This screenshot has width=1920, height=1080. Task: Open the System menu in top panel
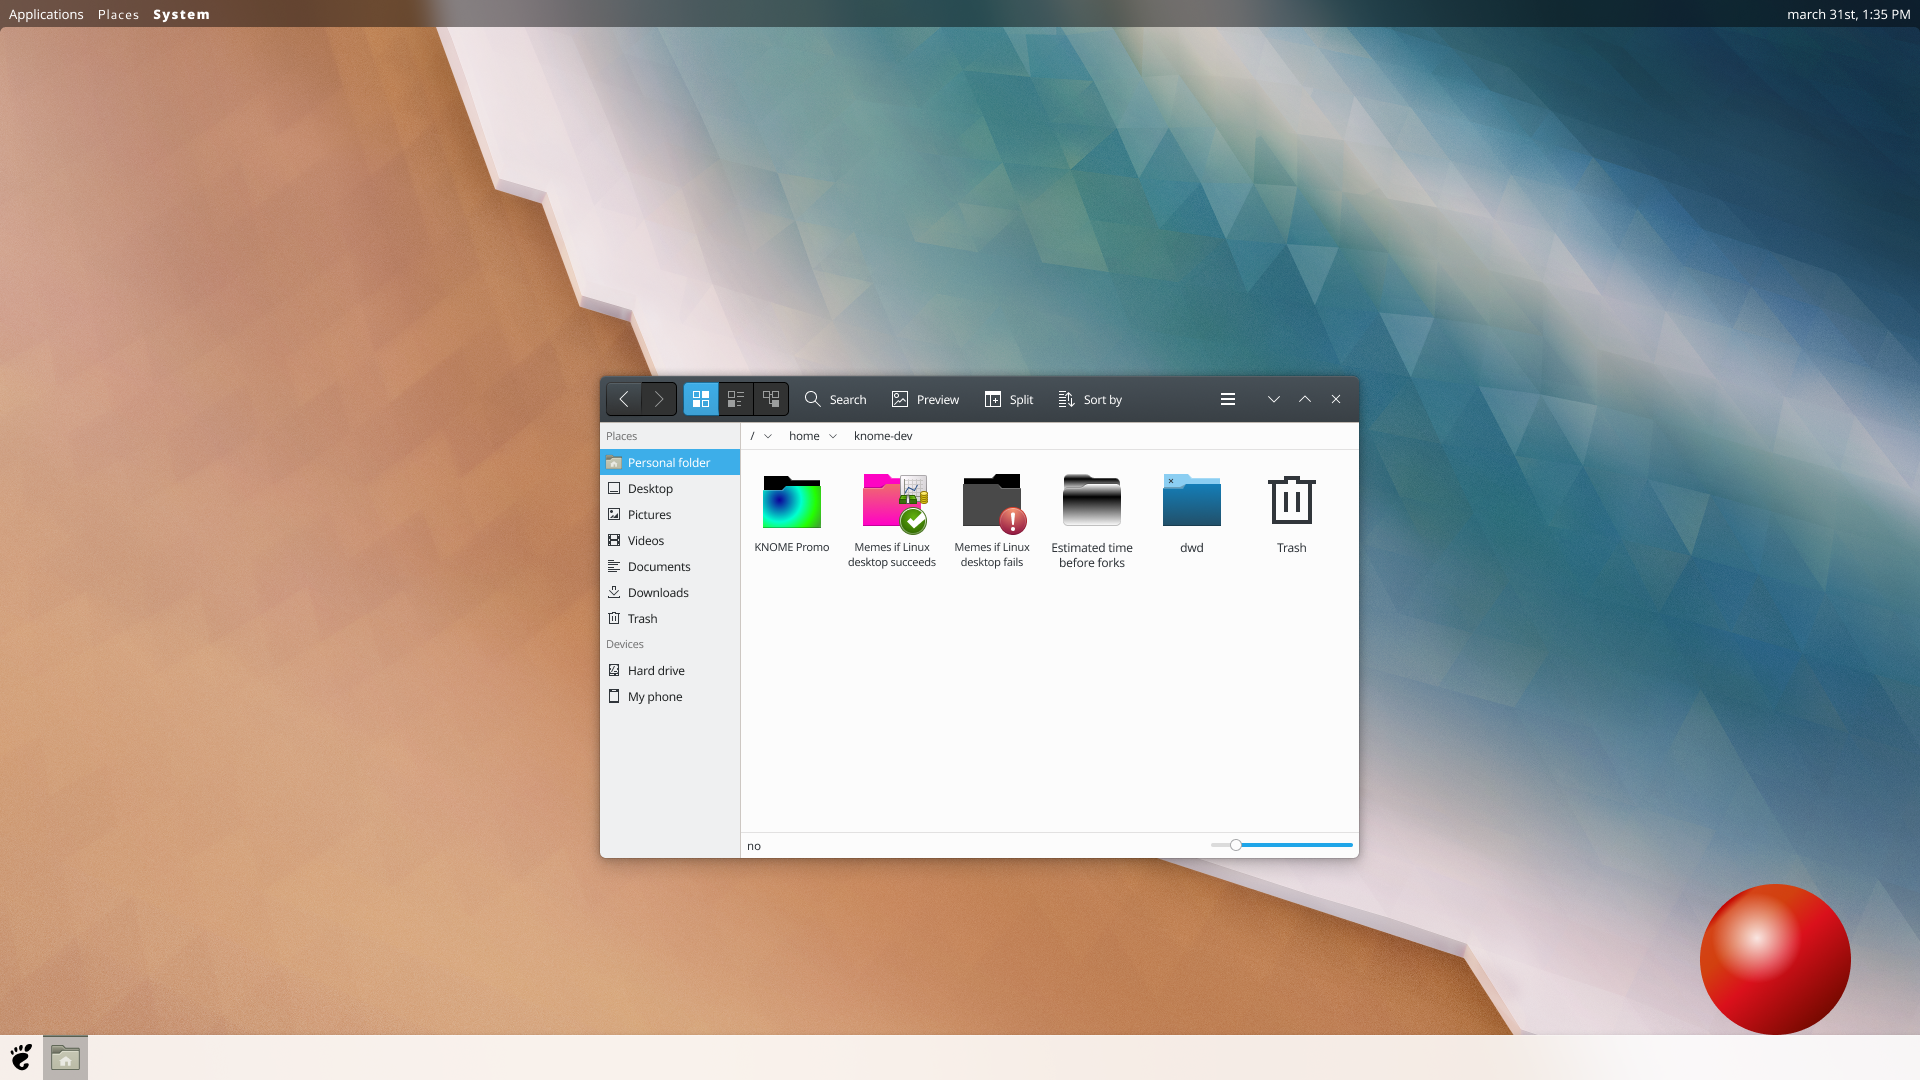tap(181, 14)
